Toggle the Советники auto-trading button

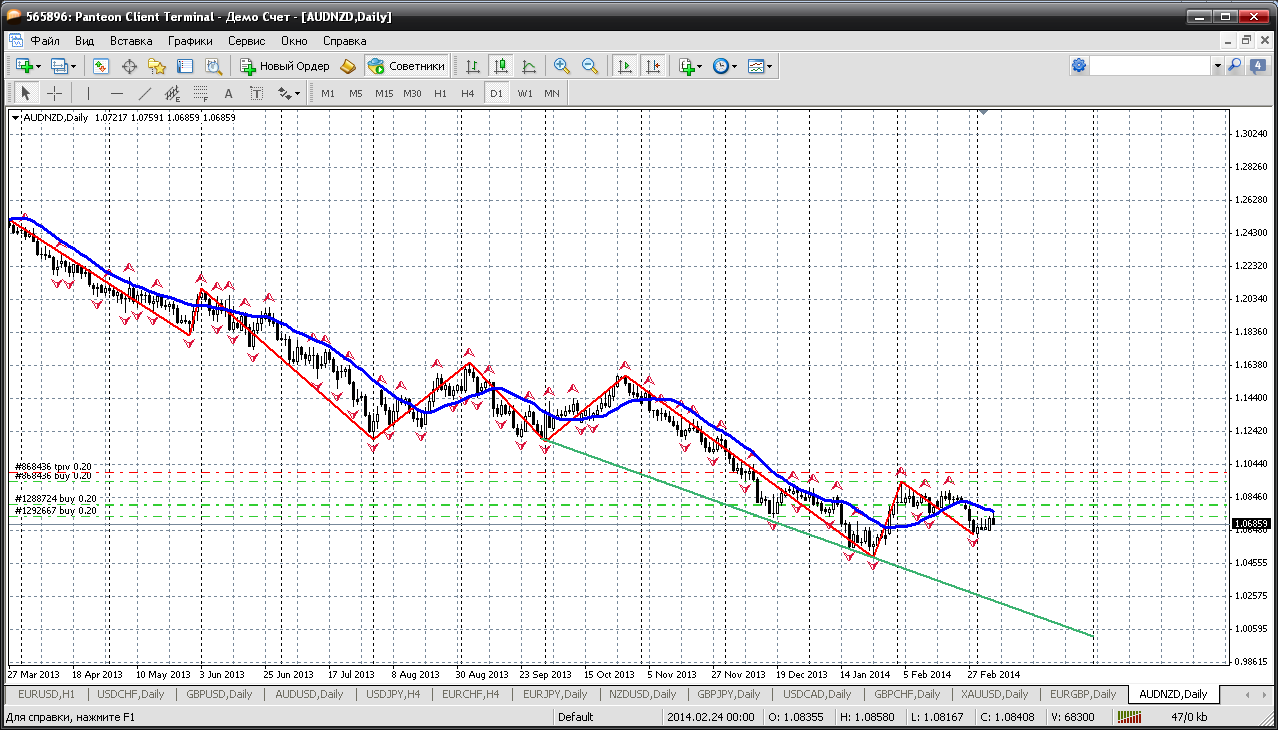(x=406, y=66)
